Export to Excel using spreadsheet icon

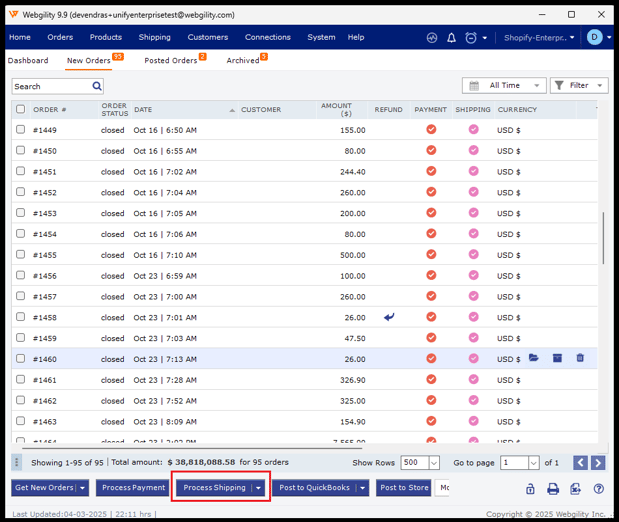click(x=576, y=489)
